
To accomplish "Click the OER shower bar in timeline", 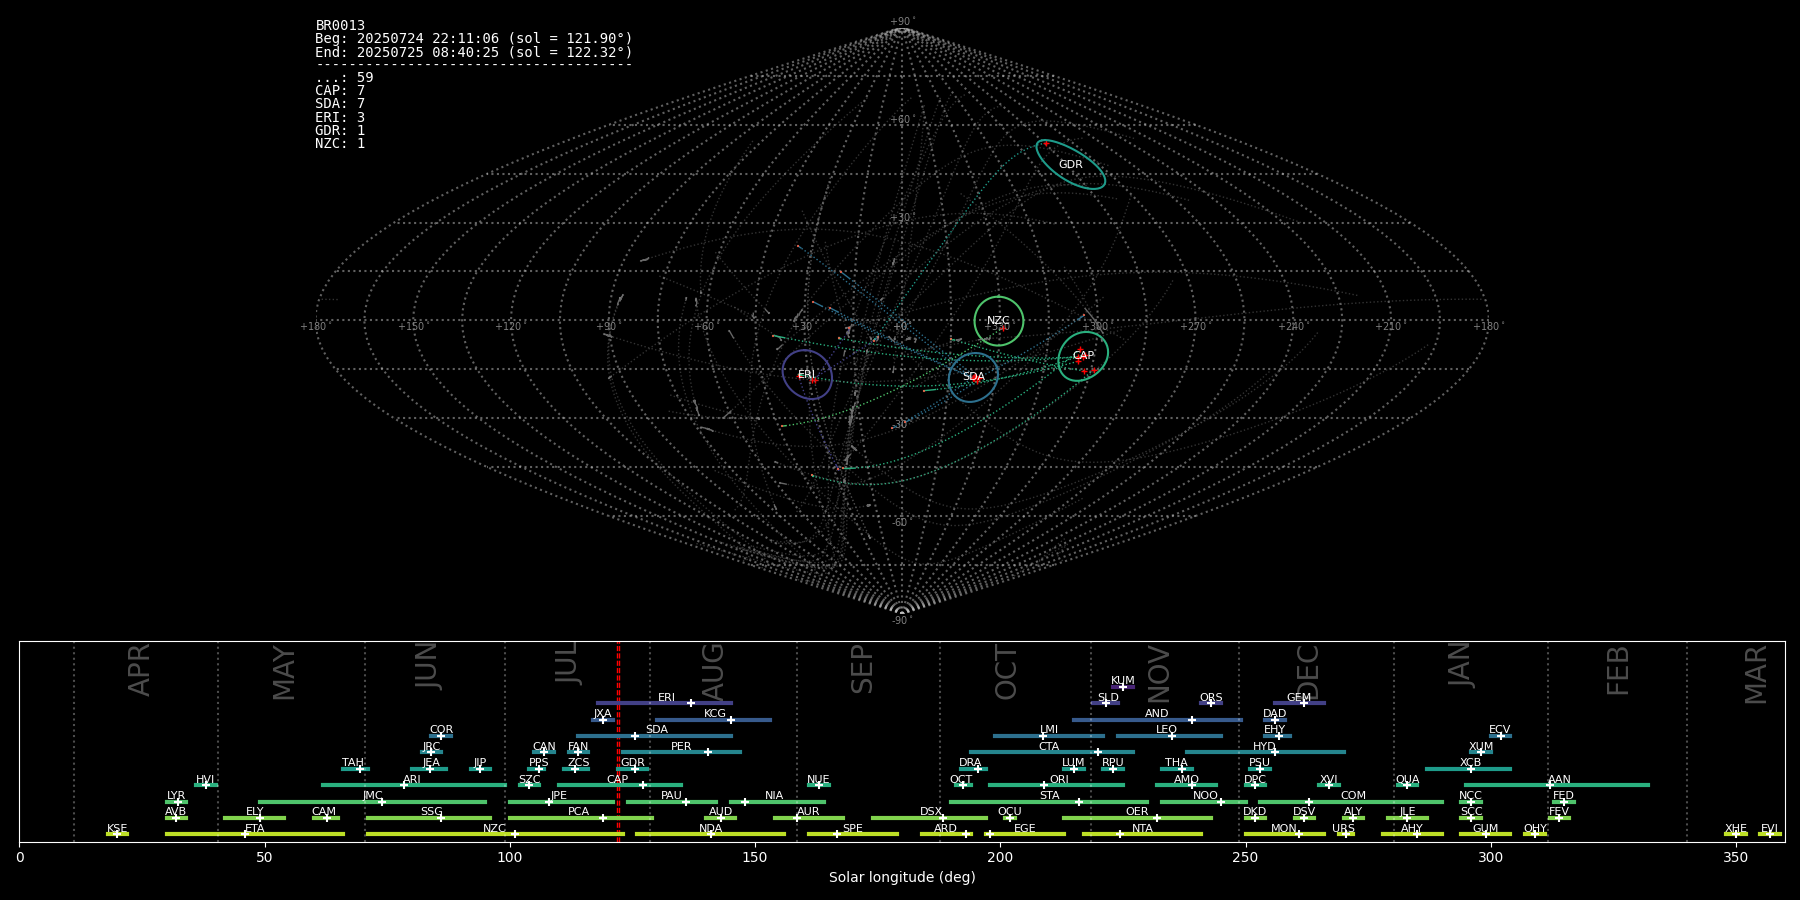I will click(1137, 818).
